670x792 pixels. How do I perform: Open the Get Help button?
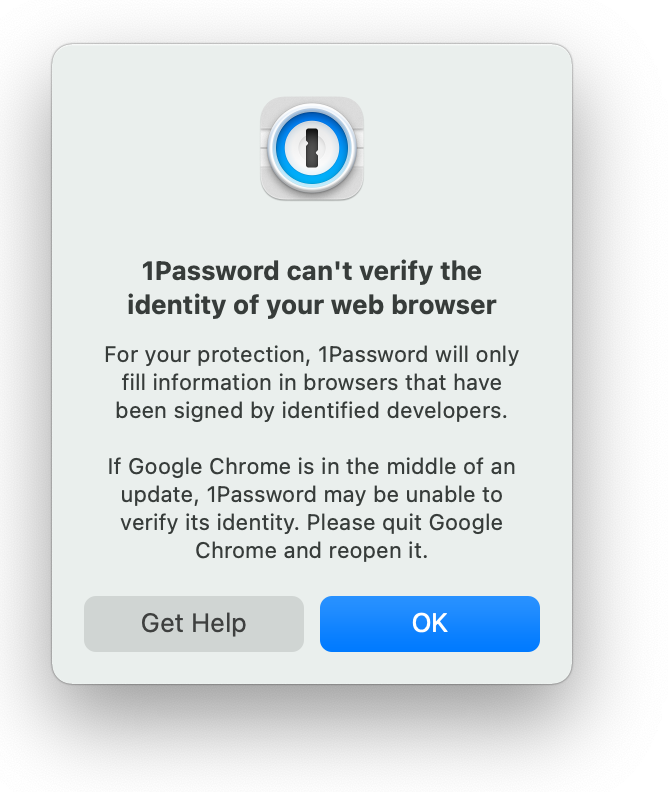coord(193,624)
